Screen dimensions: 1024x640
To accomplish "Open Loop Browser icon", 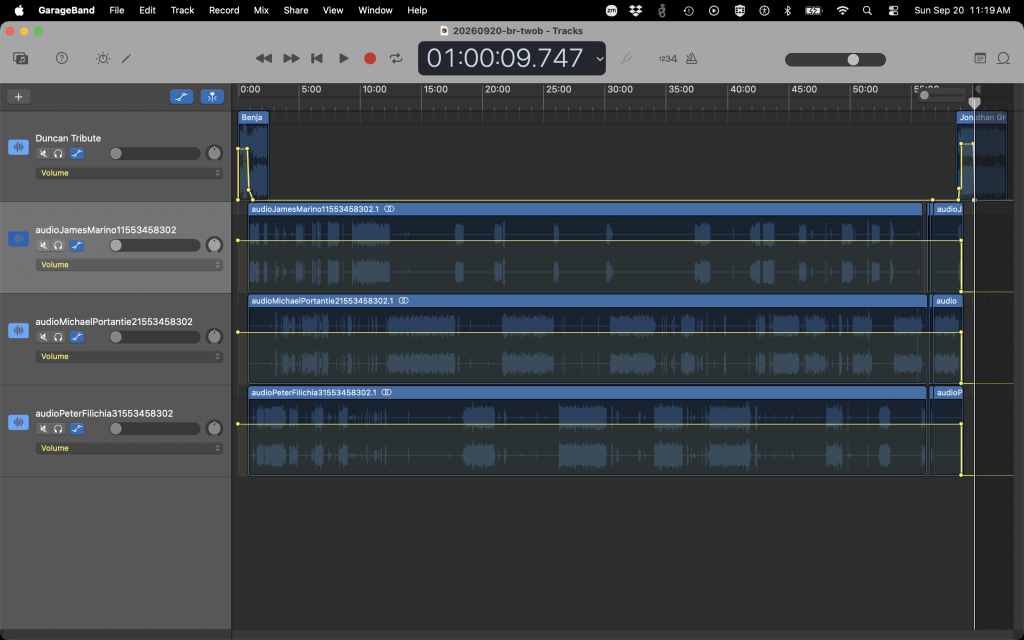I will tap(1004, 58).
